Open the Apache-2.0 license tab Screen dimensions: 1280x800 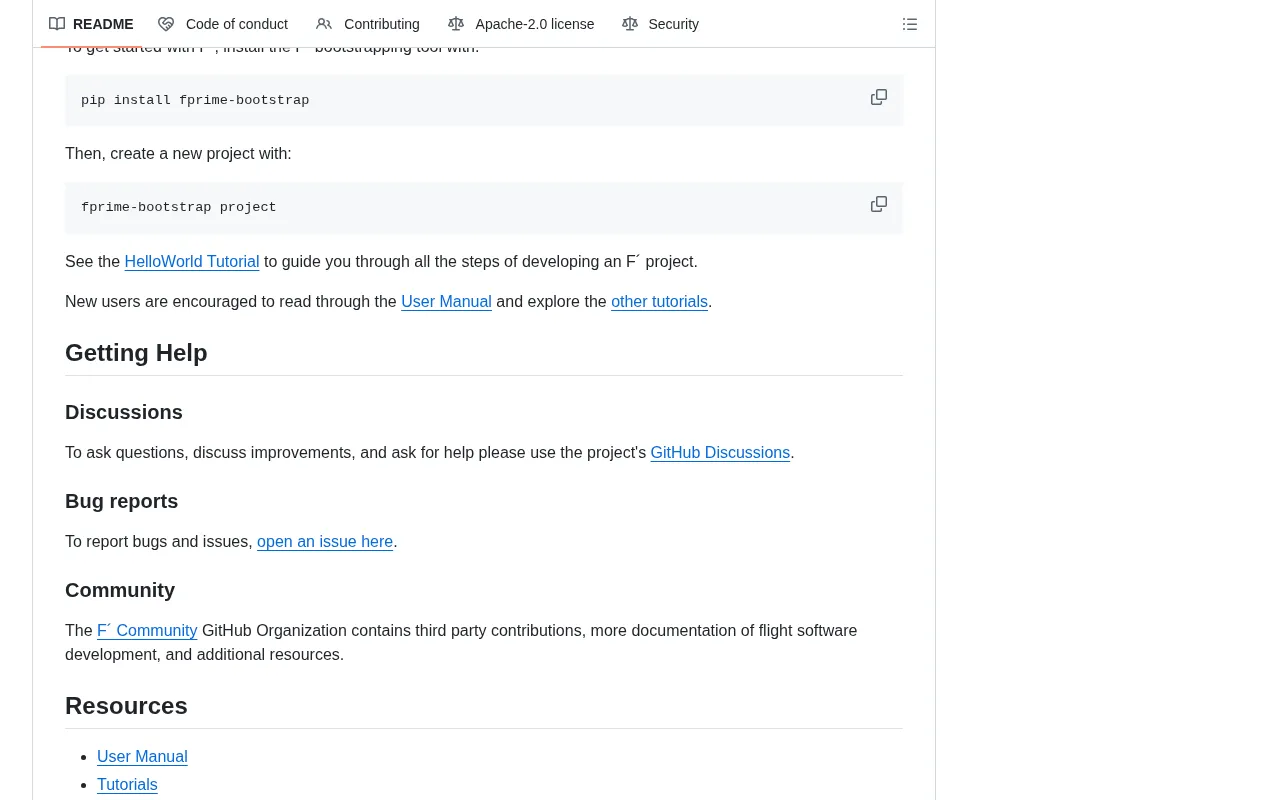tap(521, 24)
